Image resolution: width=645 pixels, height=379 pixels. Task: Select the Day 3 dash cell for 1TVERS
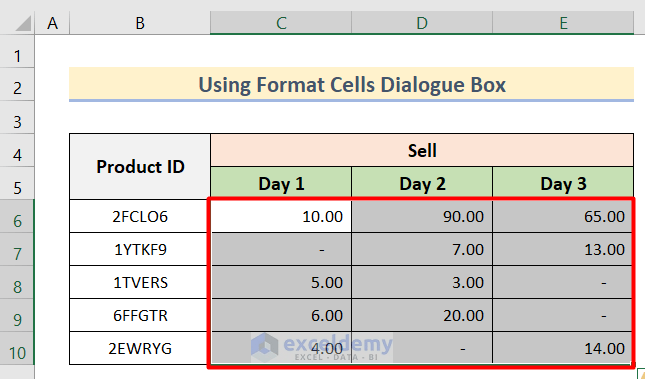coord(562,282)
